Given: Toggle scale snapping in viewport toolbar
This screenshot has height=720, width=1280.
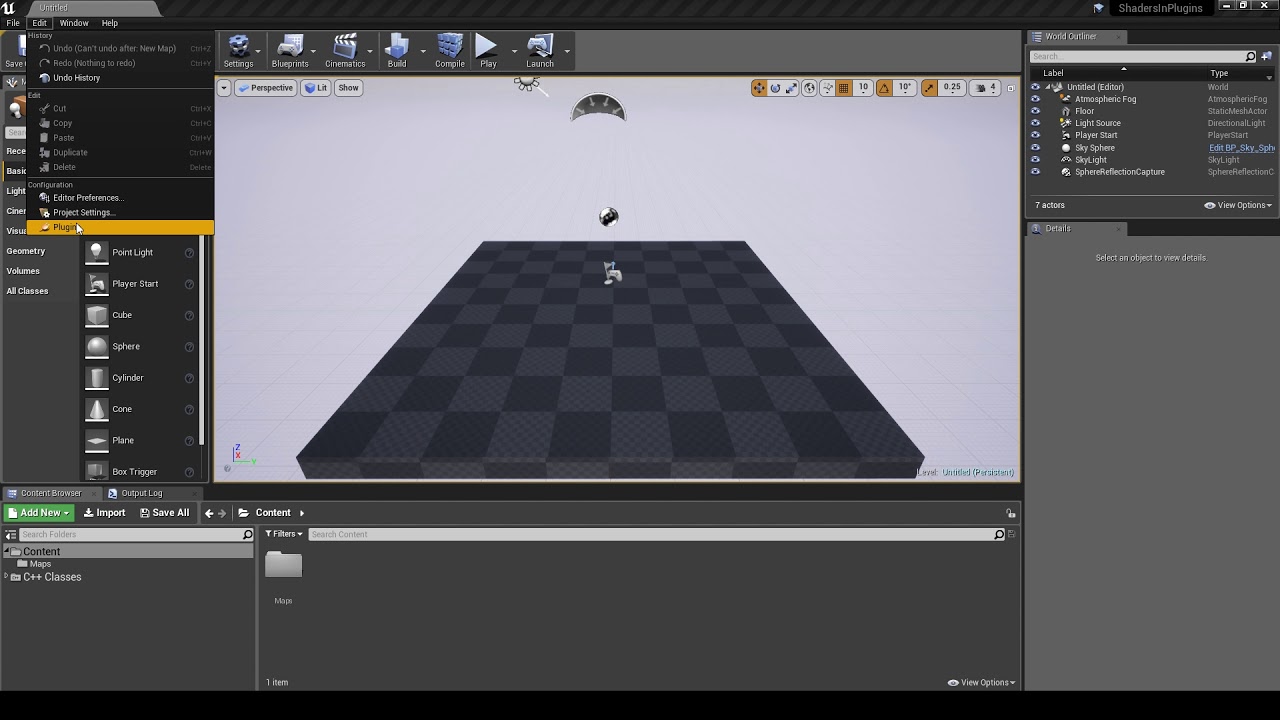Looking at the screenshot, I should click(x=930, y=88).
